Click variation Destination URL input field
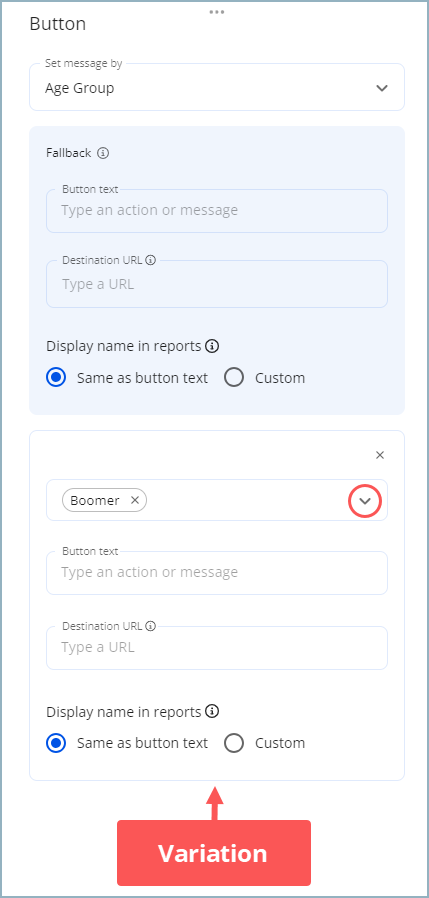 pos(217,648)
